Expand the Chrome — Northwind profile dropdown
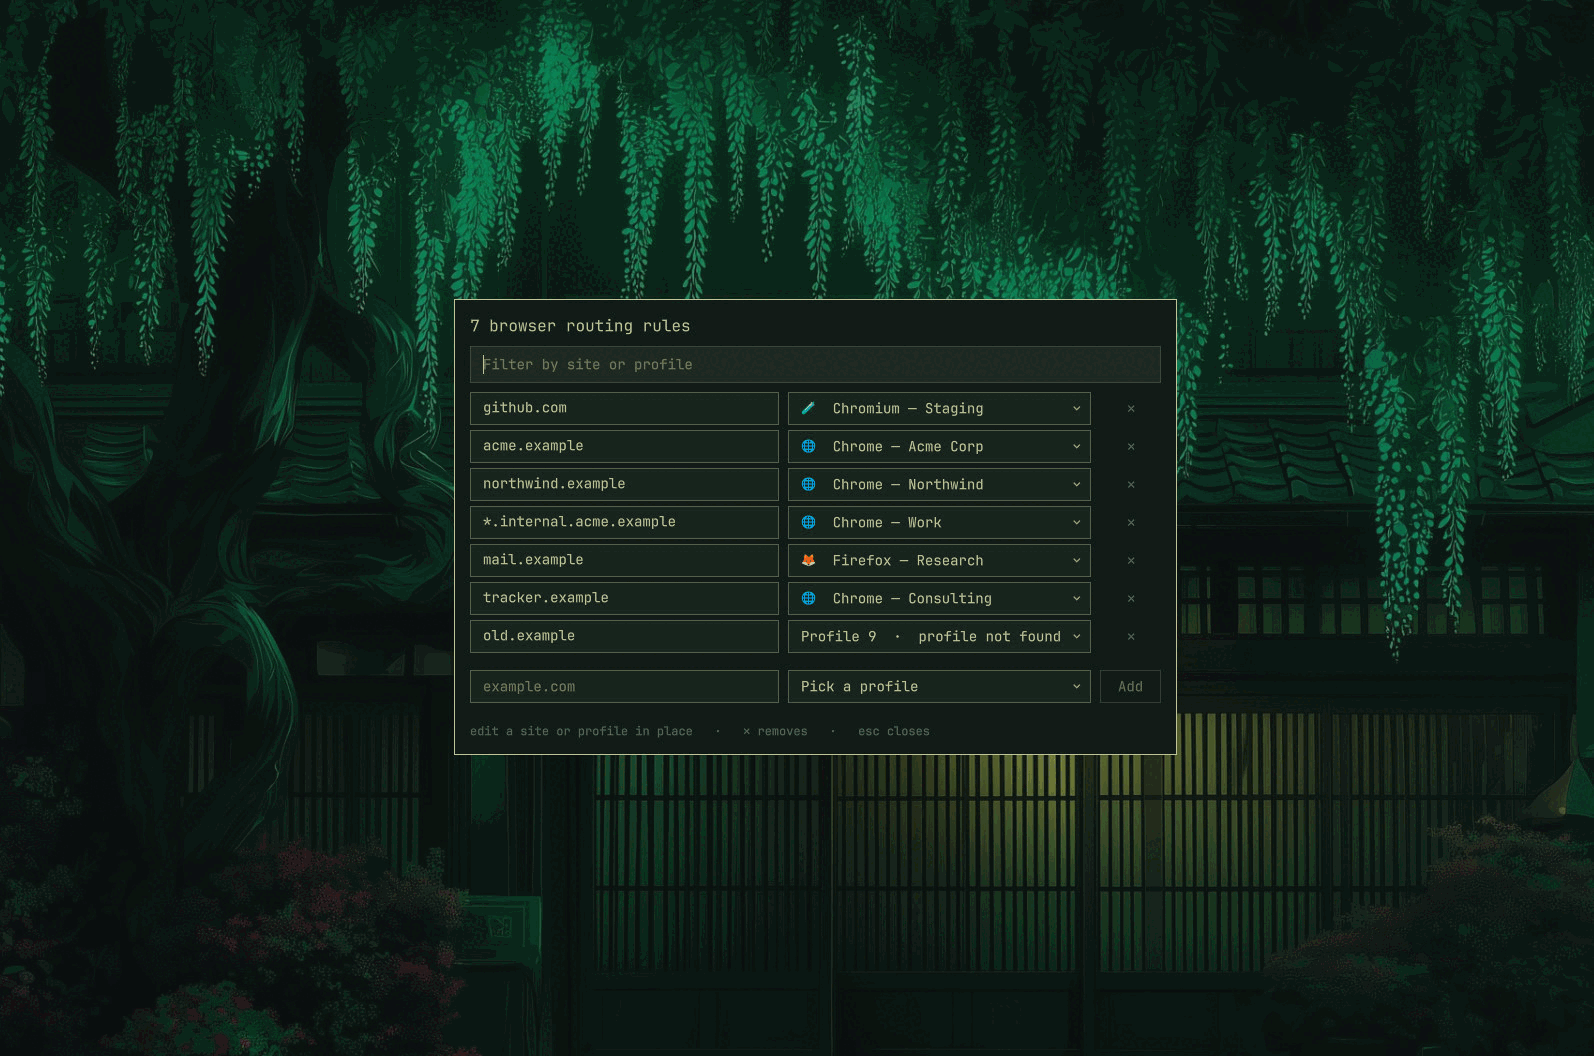This screenshot has width=1594, height=1056. click(939, 484)
